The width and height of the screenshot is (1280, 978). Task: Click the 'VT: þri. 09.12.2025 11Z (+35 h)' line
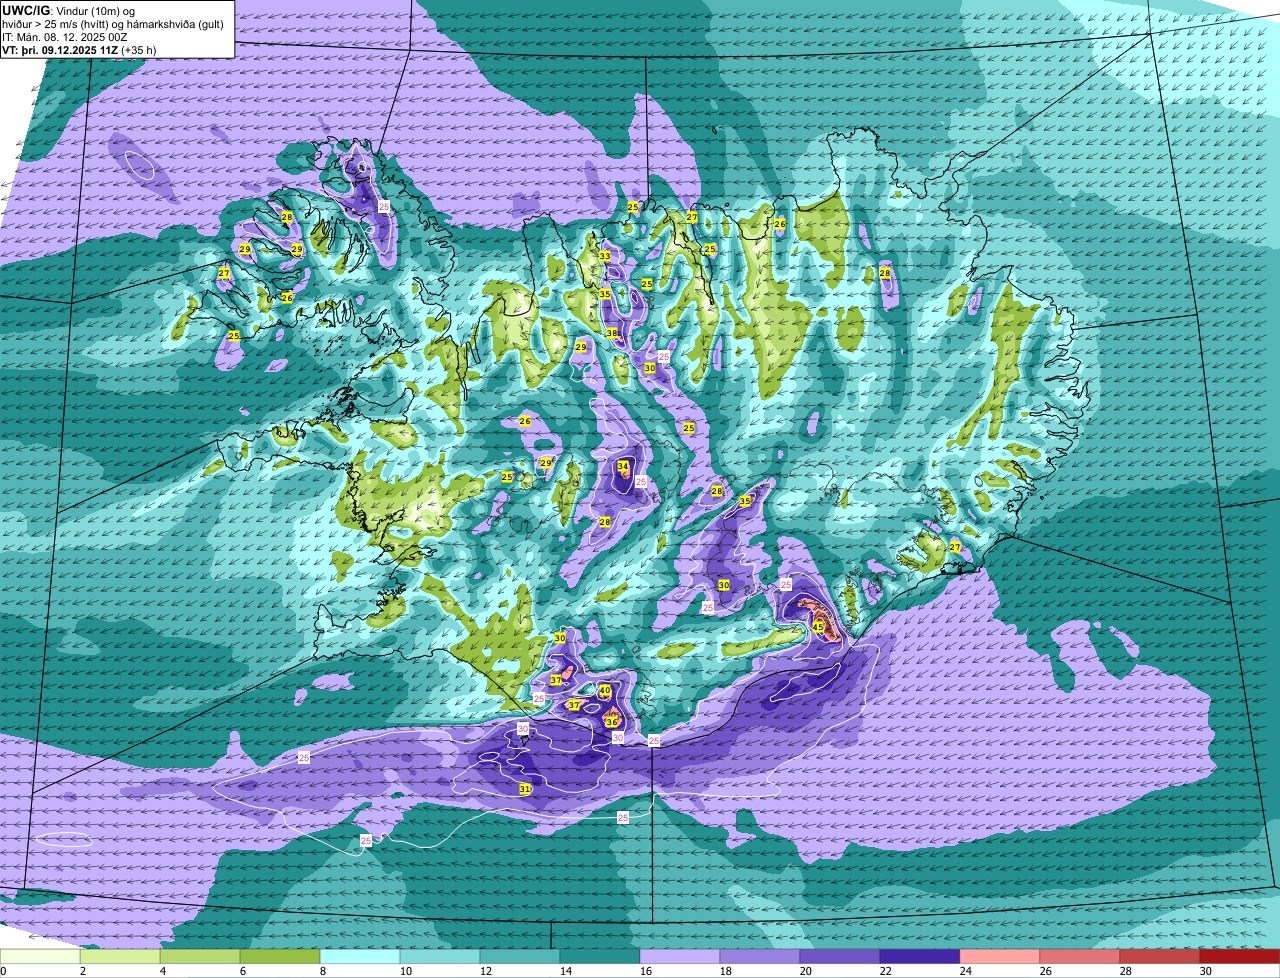coord(79,49)
